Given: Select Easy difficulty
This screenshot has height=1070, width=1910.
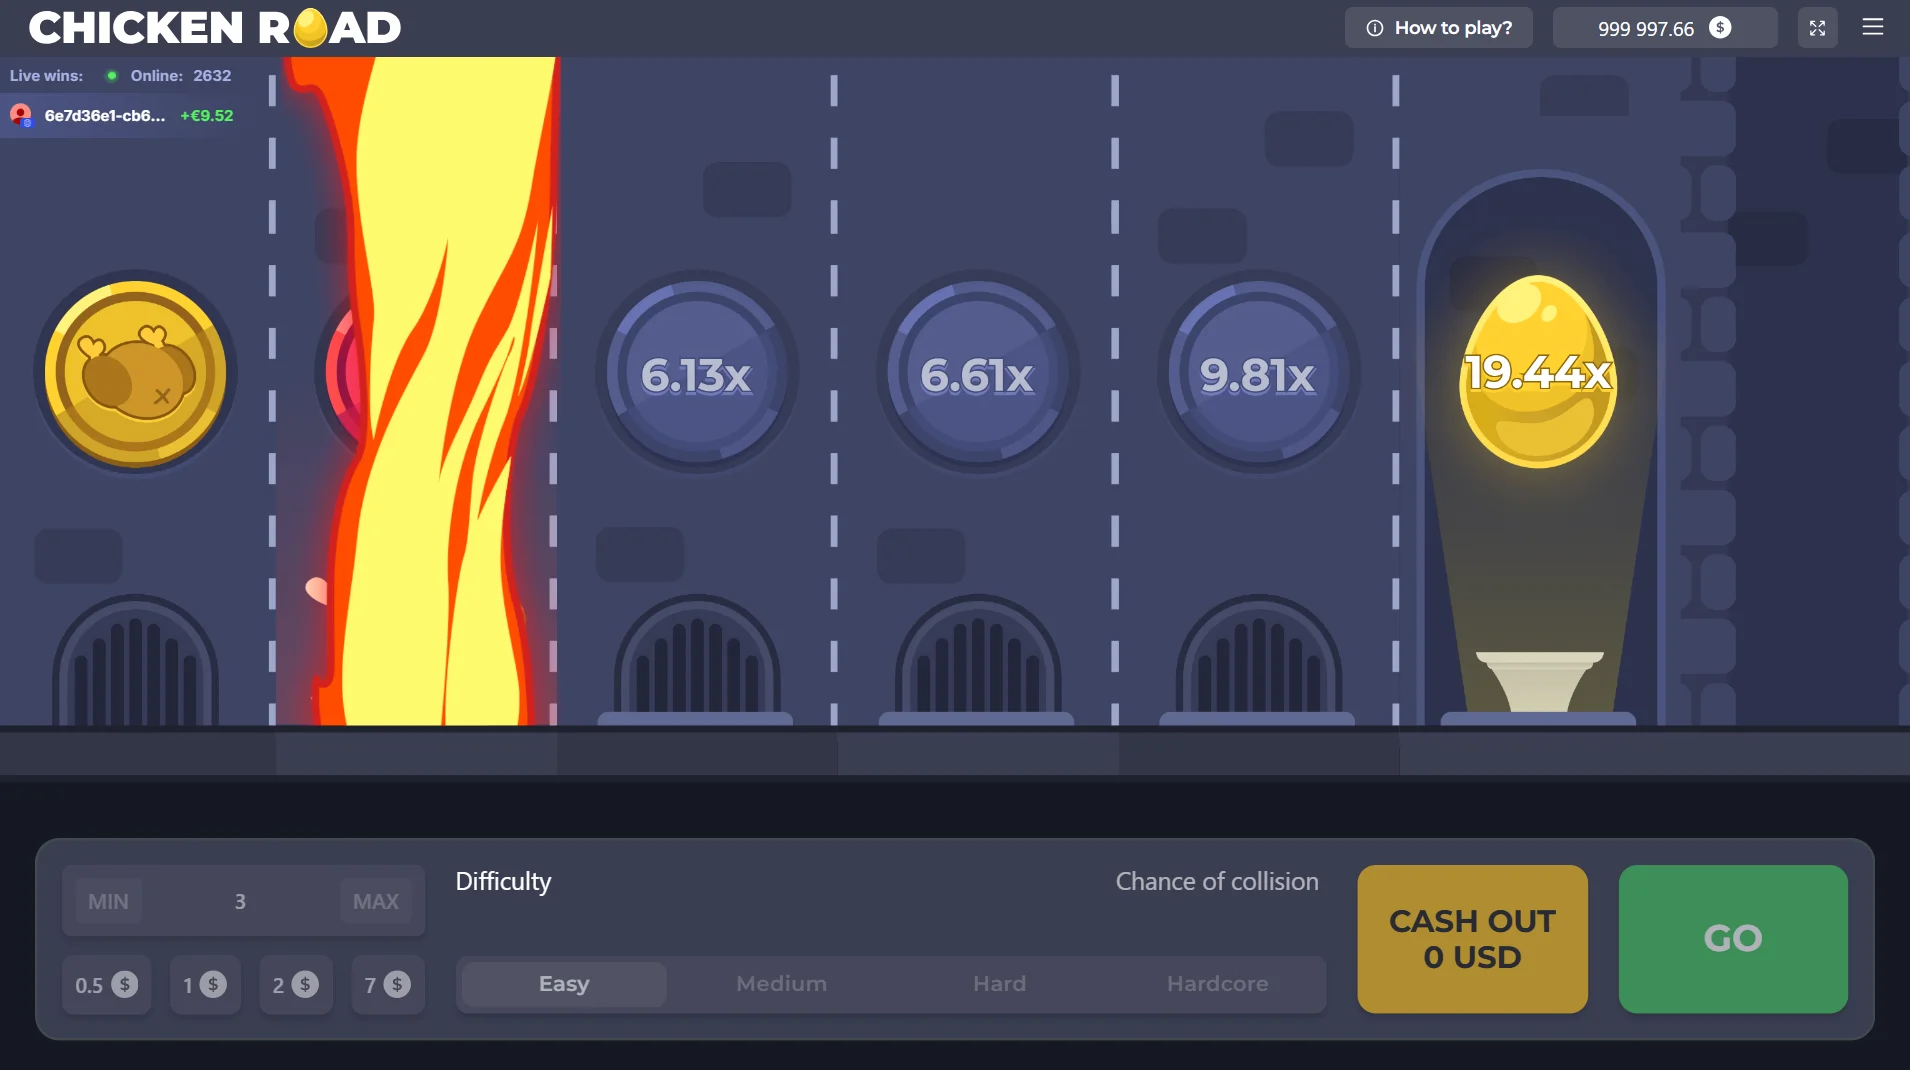Looking at the screenshot, I should click(564, 984).
